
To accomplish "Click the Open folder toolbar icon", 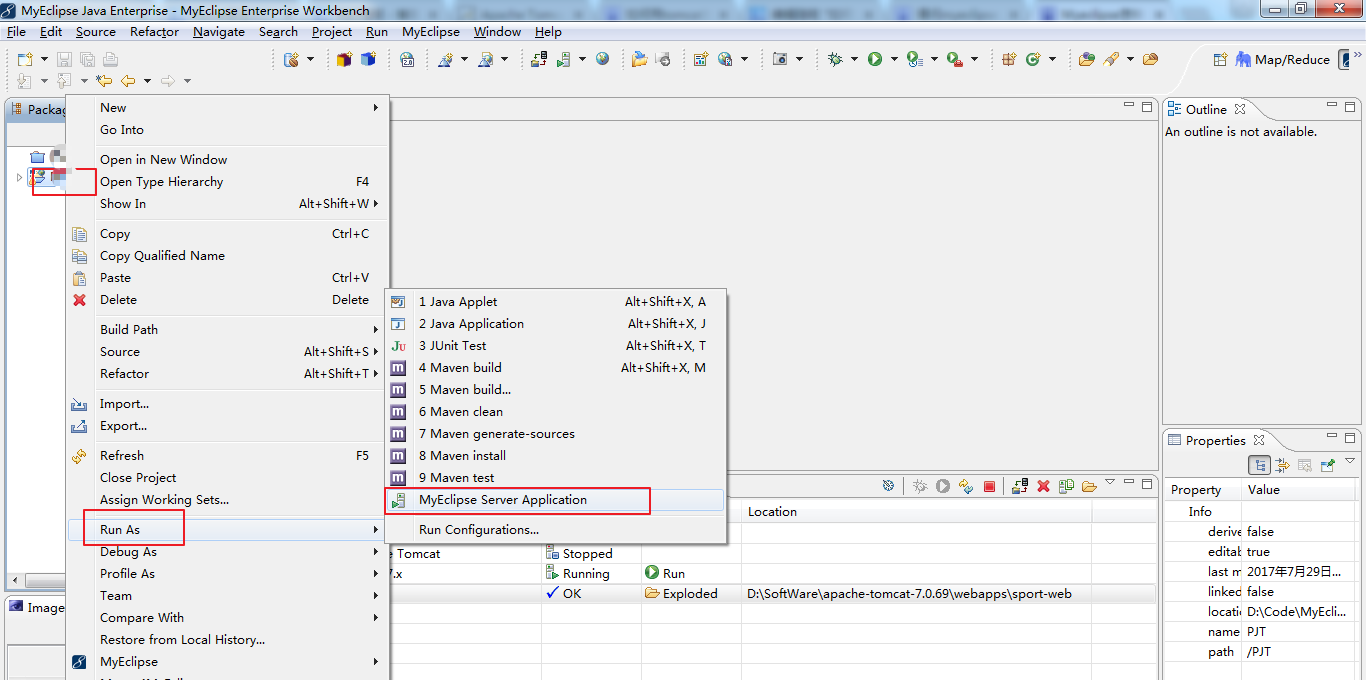I will click(639, 60).
